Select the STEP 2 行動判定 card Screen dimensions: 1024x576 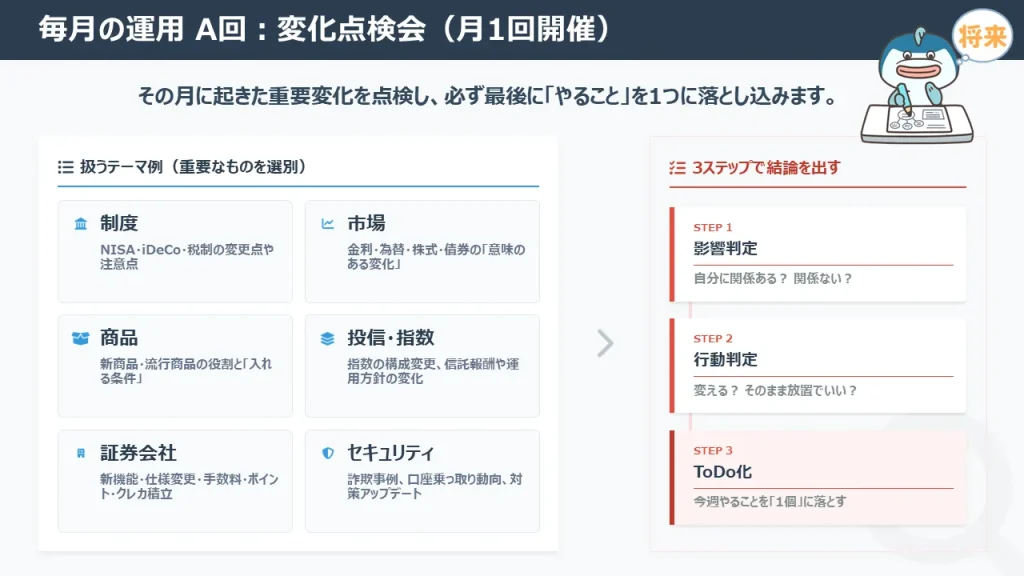(x=818, y=365)
